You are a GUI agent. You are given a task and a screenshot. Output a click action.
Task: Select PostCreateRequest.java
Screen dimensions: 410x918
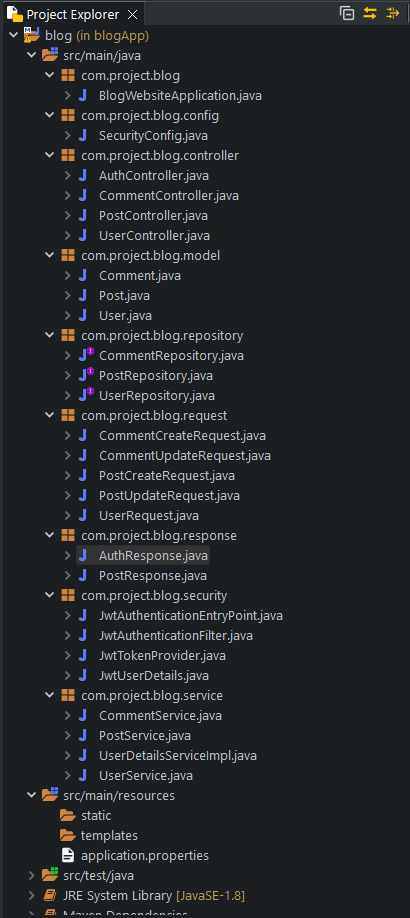pyautogui.click(x=167, y=475)
